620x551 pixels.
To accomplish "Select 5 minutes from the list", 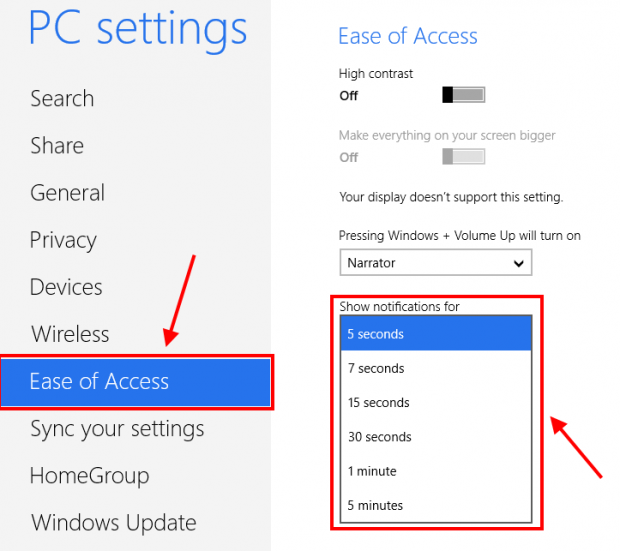I will click(x=436, y=505).
